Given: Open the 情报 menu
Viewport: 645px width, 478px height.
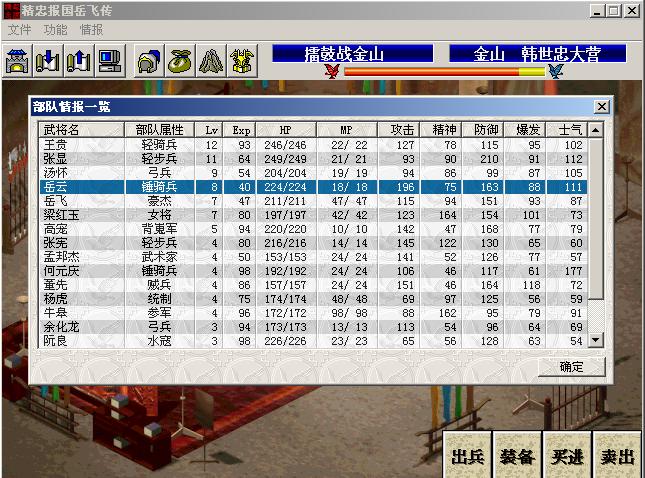Looking at the screenshot, I should tap(91, 30).
